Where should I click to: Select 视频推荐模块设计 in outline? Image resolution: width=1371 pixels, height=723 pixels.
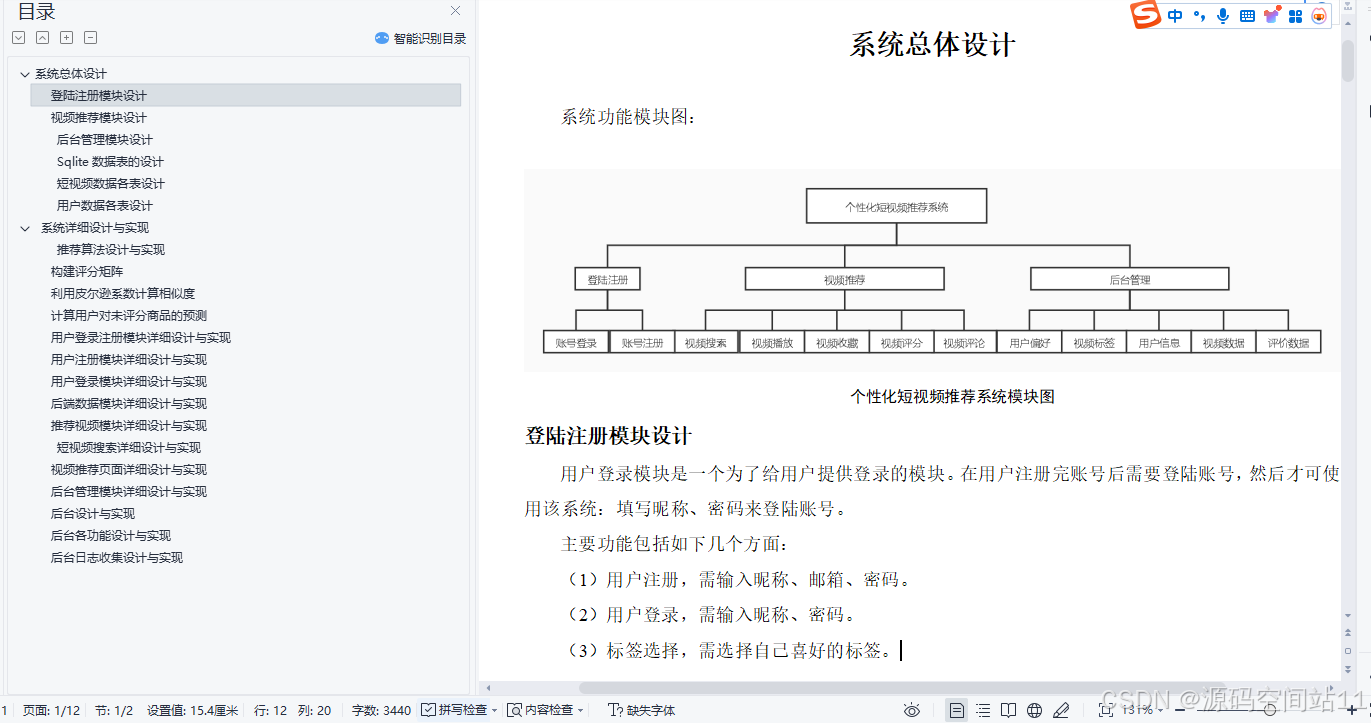pyautogui.click(x=99, y=118)
